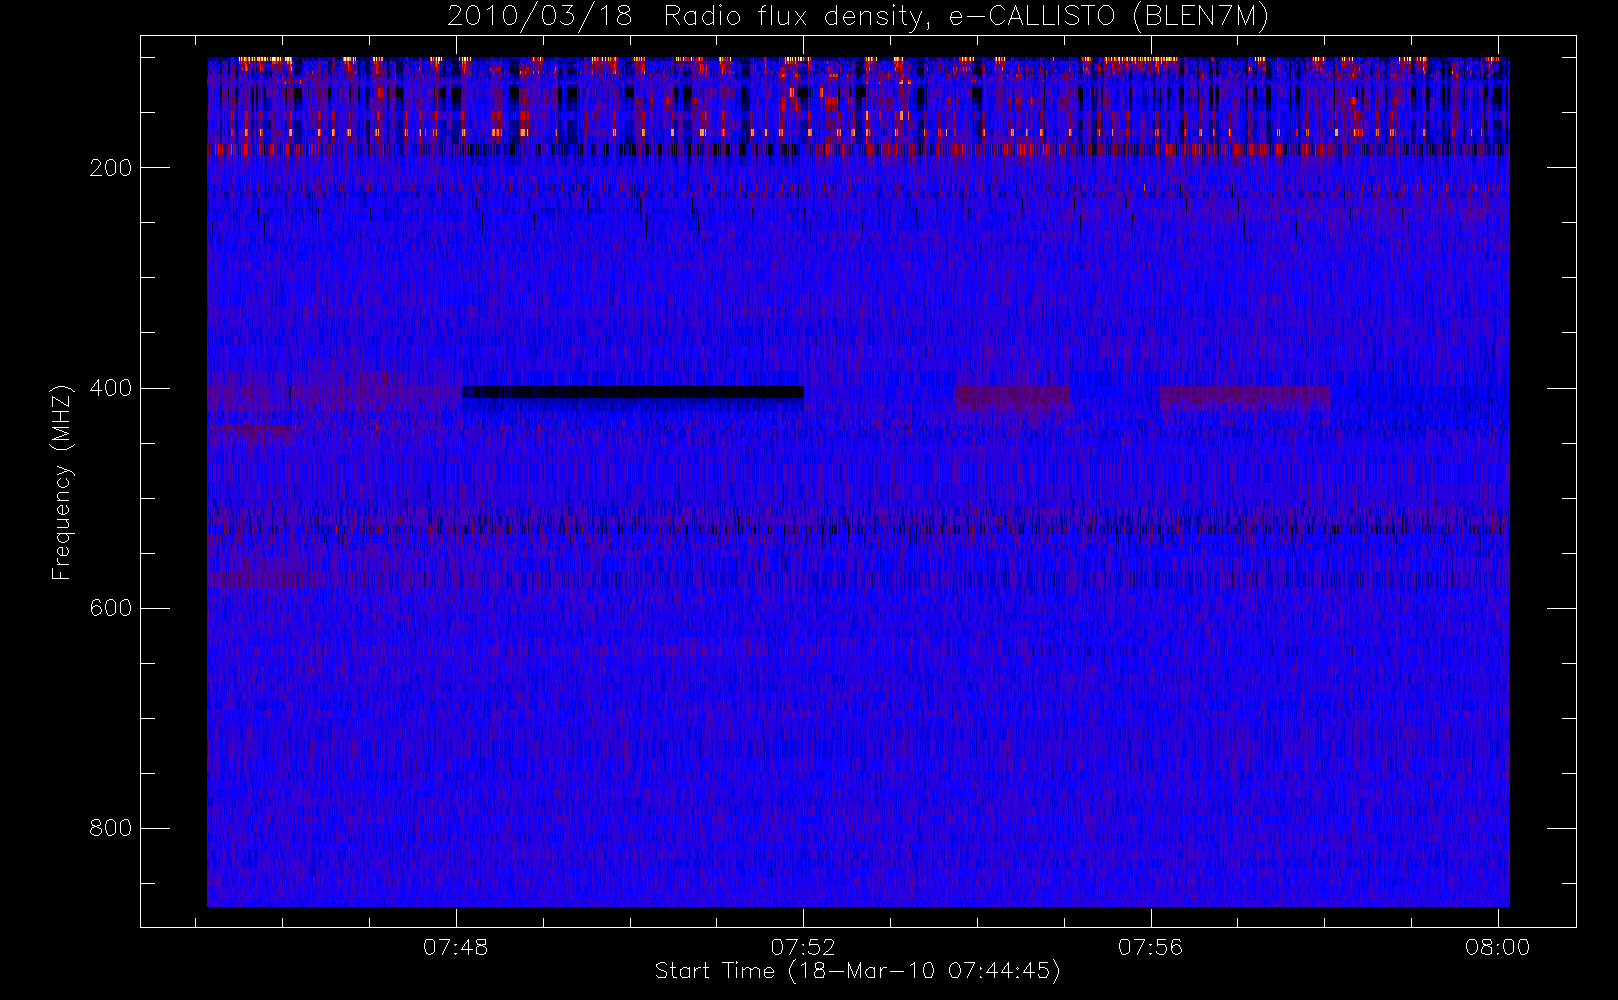The width and height of the screenshot is (1618, 1000).
Task: Click the 2010/03/18 date in title
Action: tap(539, 17)
